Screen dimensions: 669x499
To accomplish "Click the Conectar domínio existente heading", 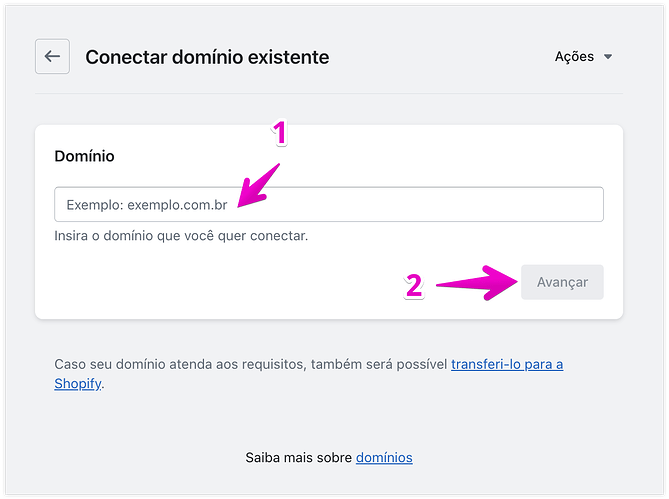I will (207, 57).
